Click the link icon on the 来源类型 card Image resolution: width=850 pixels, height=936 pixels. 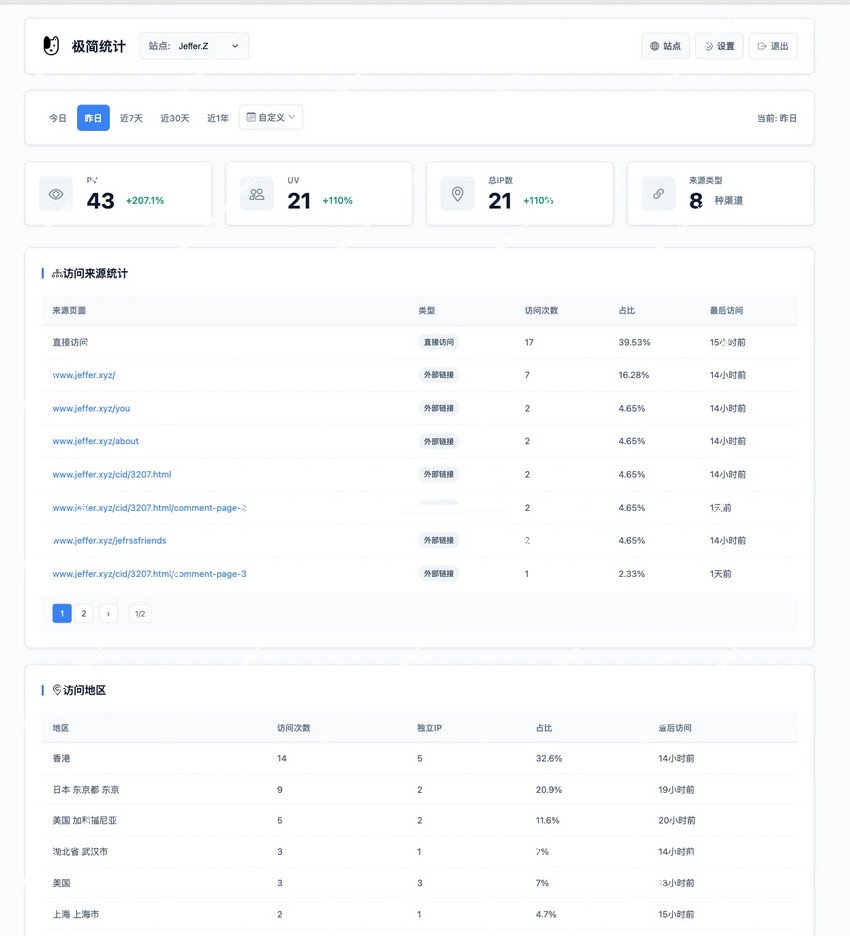(658, 193)
